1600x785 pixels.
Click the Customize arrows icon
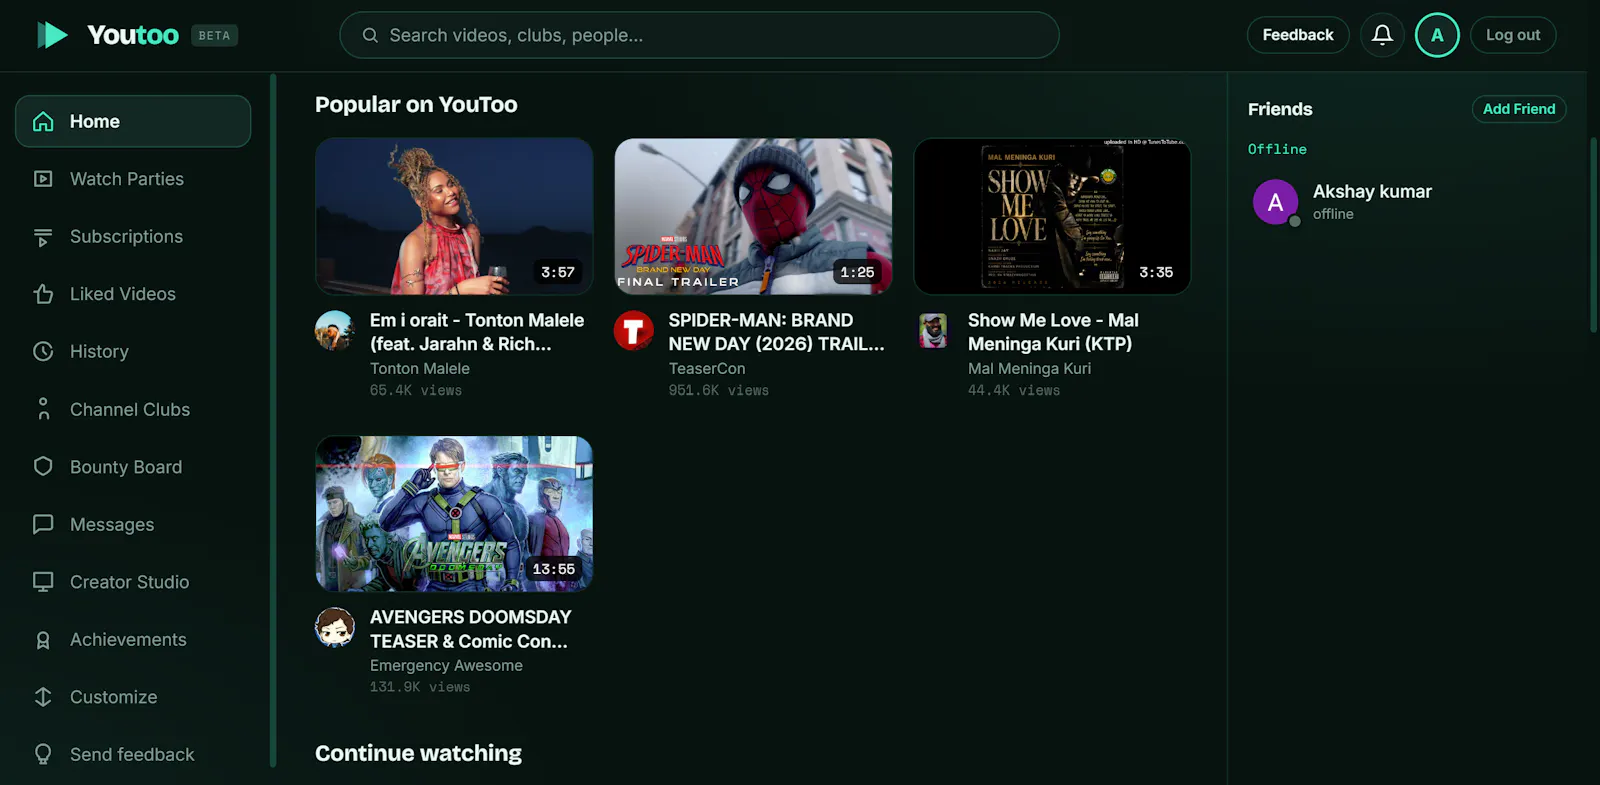(x=43, y=697)
